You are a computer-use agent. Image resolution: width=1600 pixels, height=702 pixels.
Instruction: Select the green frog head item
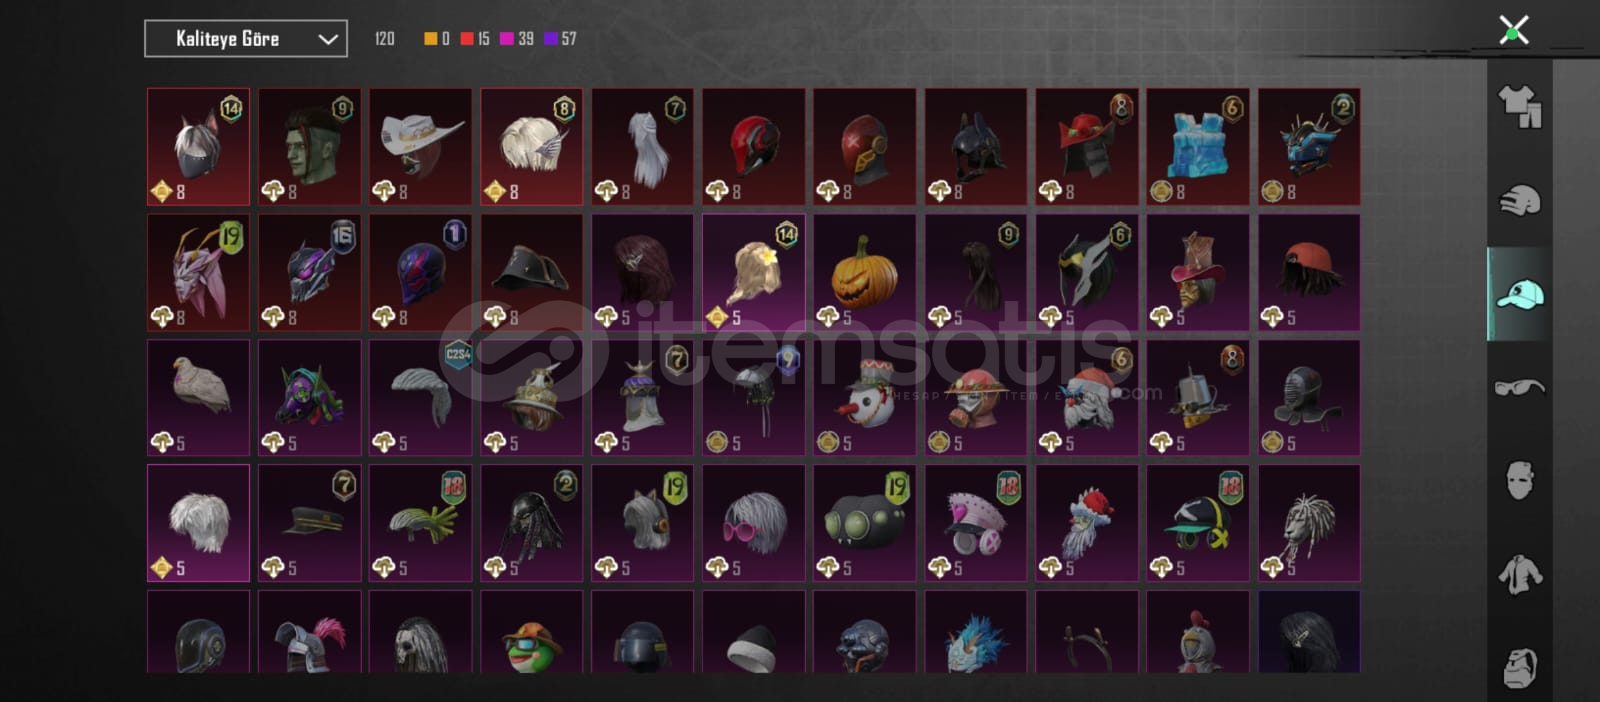[x=531, y=632]
